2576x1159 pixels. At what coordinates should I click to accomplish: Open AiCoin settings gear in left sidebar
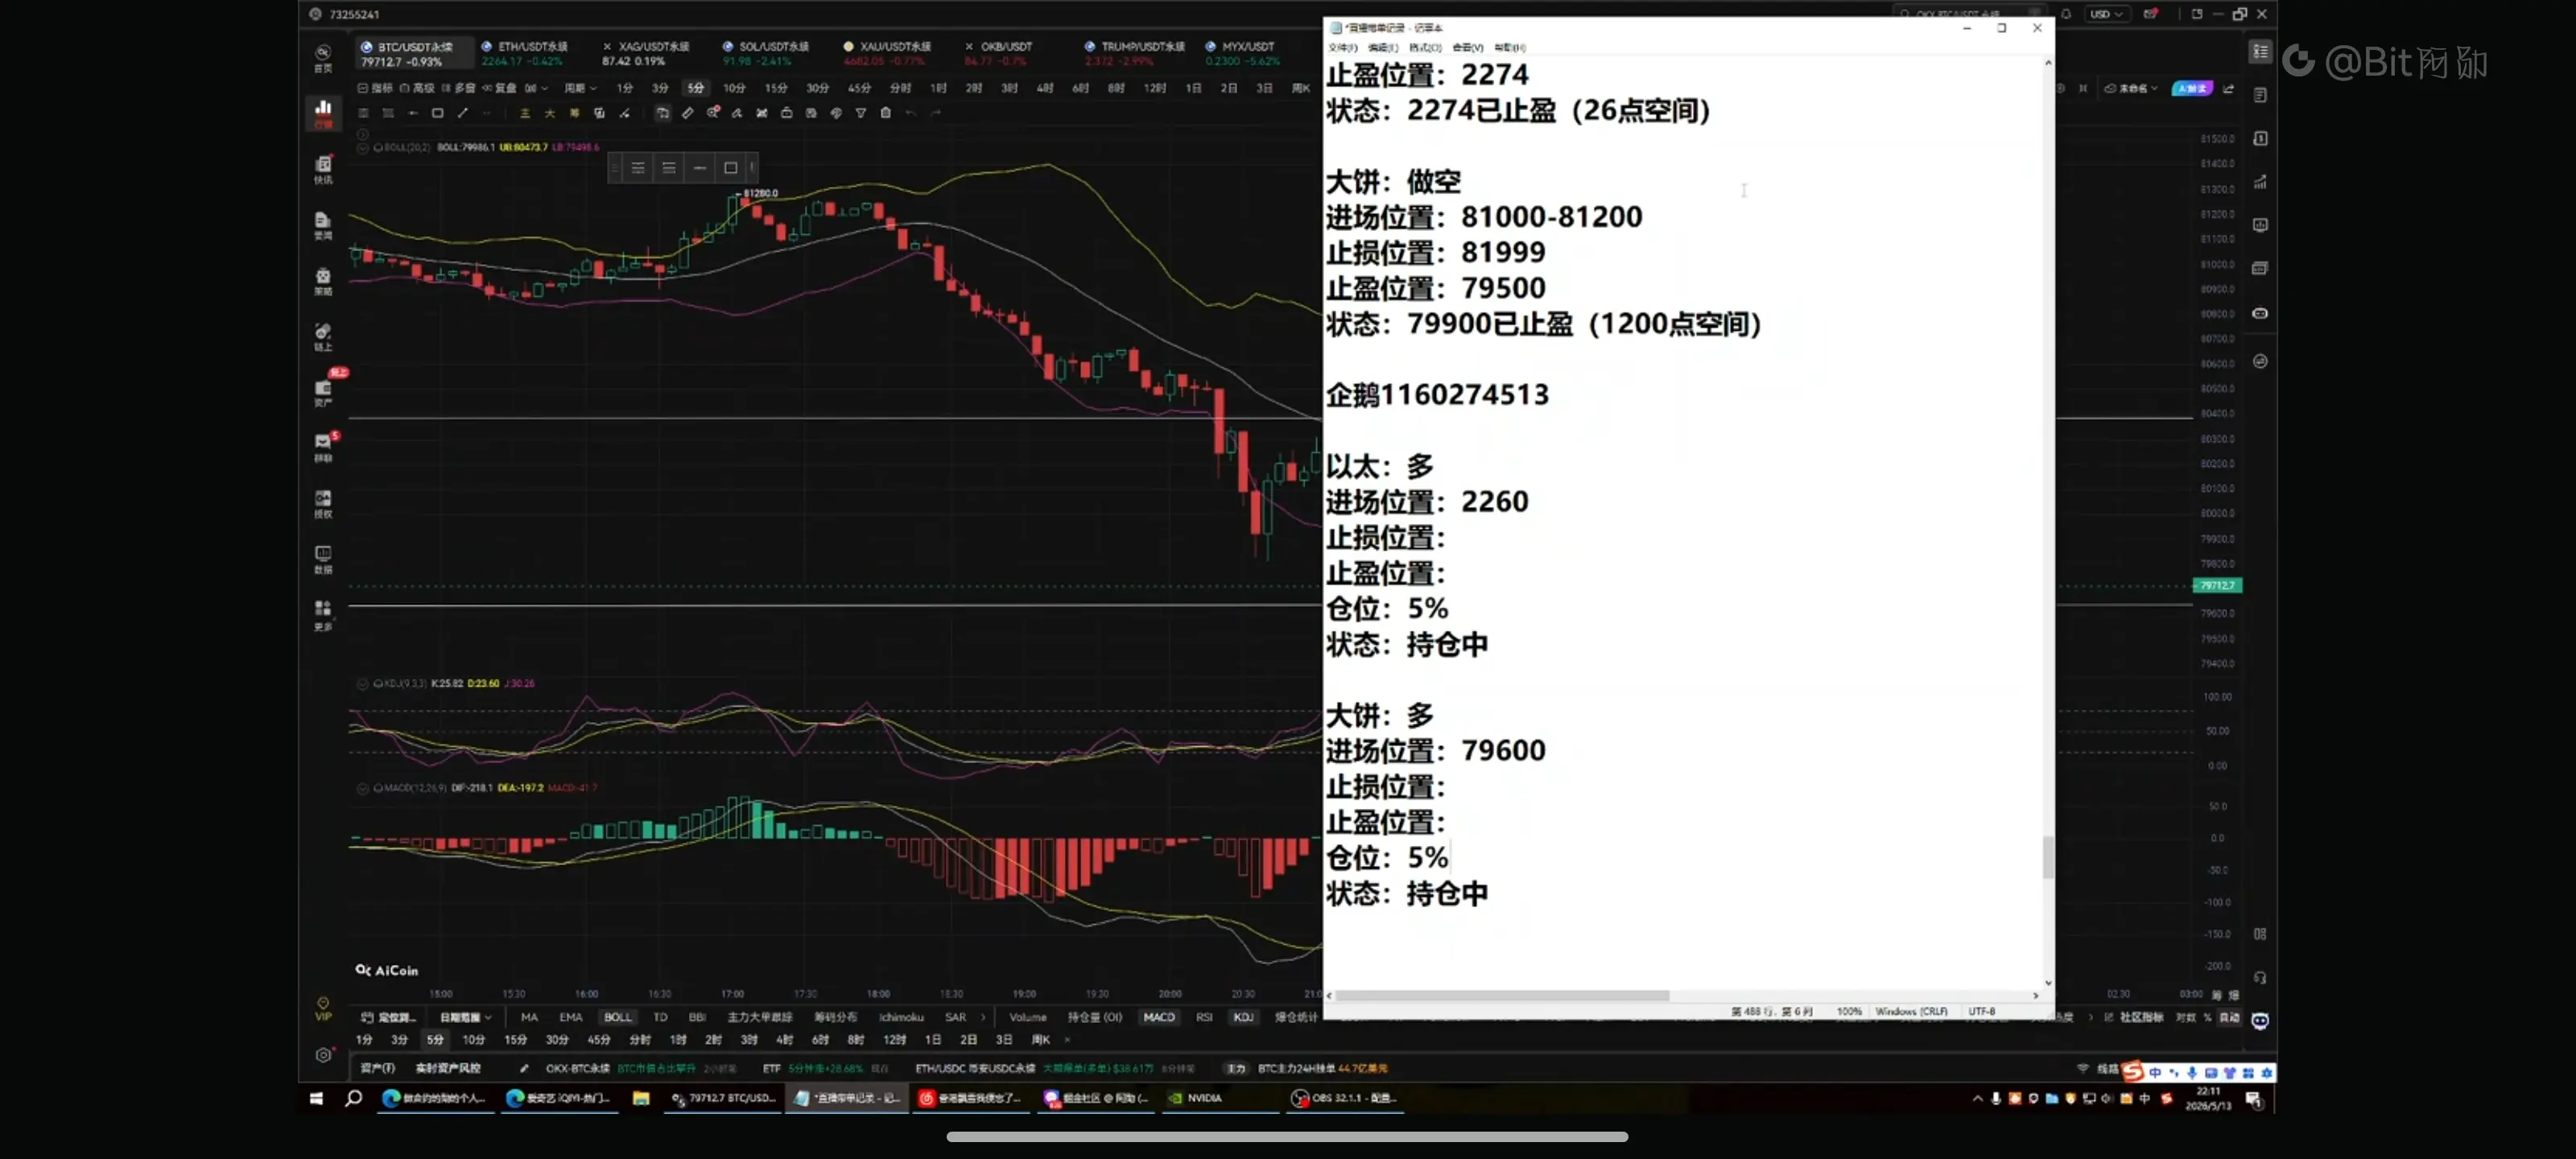[x=323, y=1054]
